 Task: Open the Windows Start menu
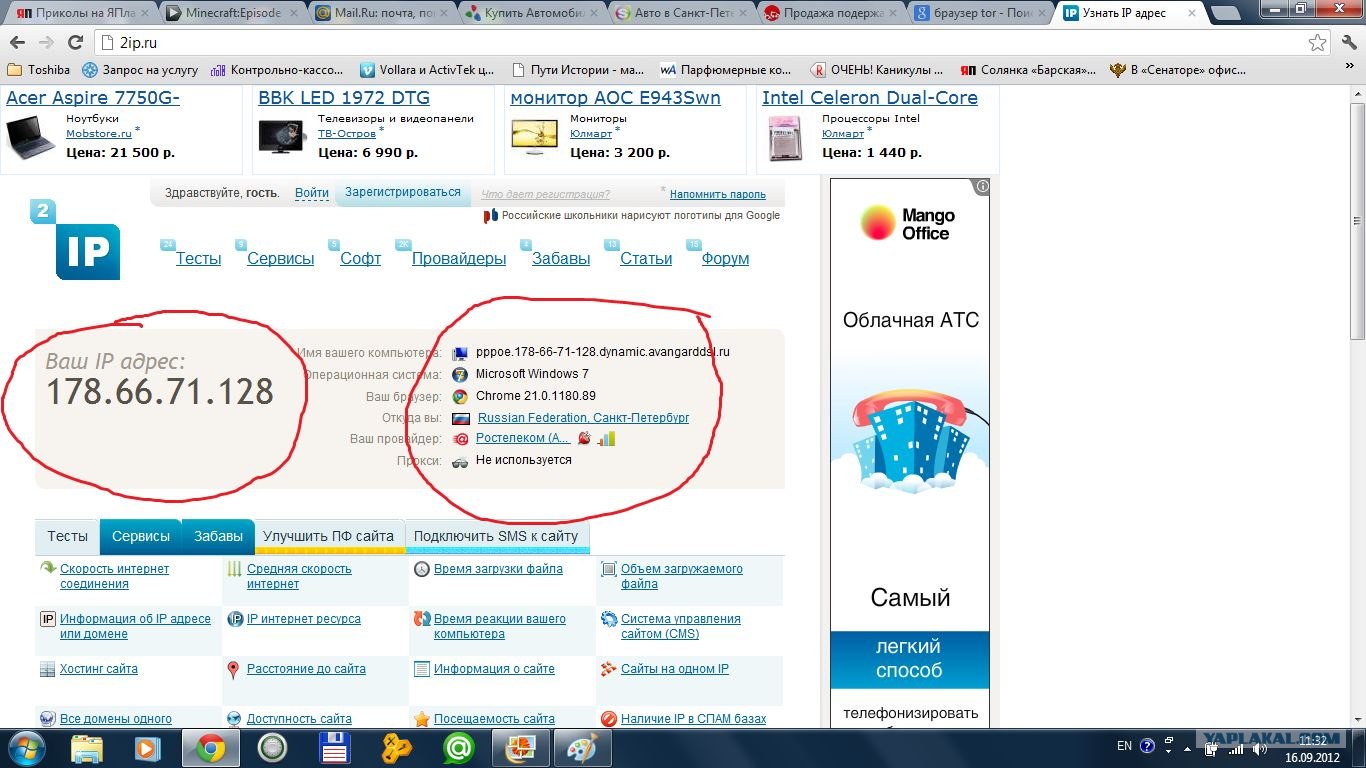[26, 748]
